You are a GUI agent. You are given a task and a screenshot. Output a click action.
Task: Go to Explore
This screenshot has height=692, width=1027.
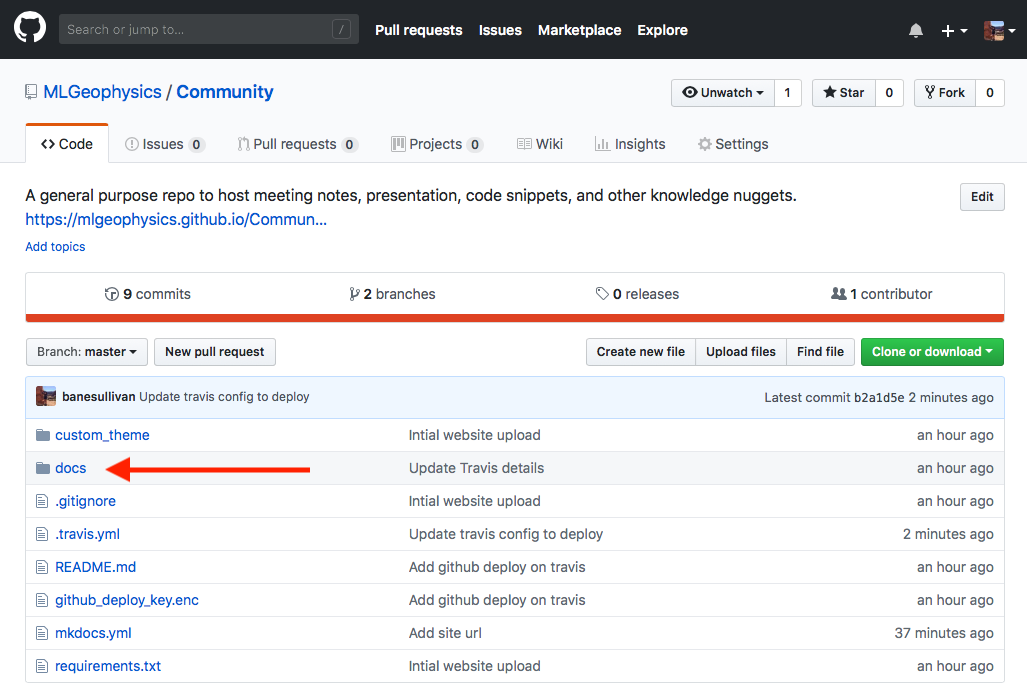coord(662,30)
